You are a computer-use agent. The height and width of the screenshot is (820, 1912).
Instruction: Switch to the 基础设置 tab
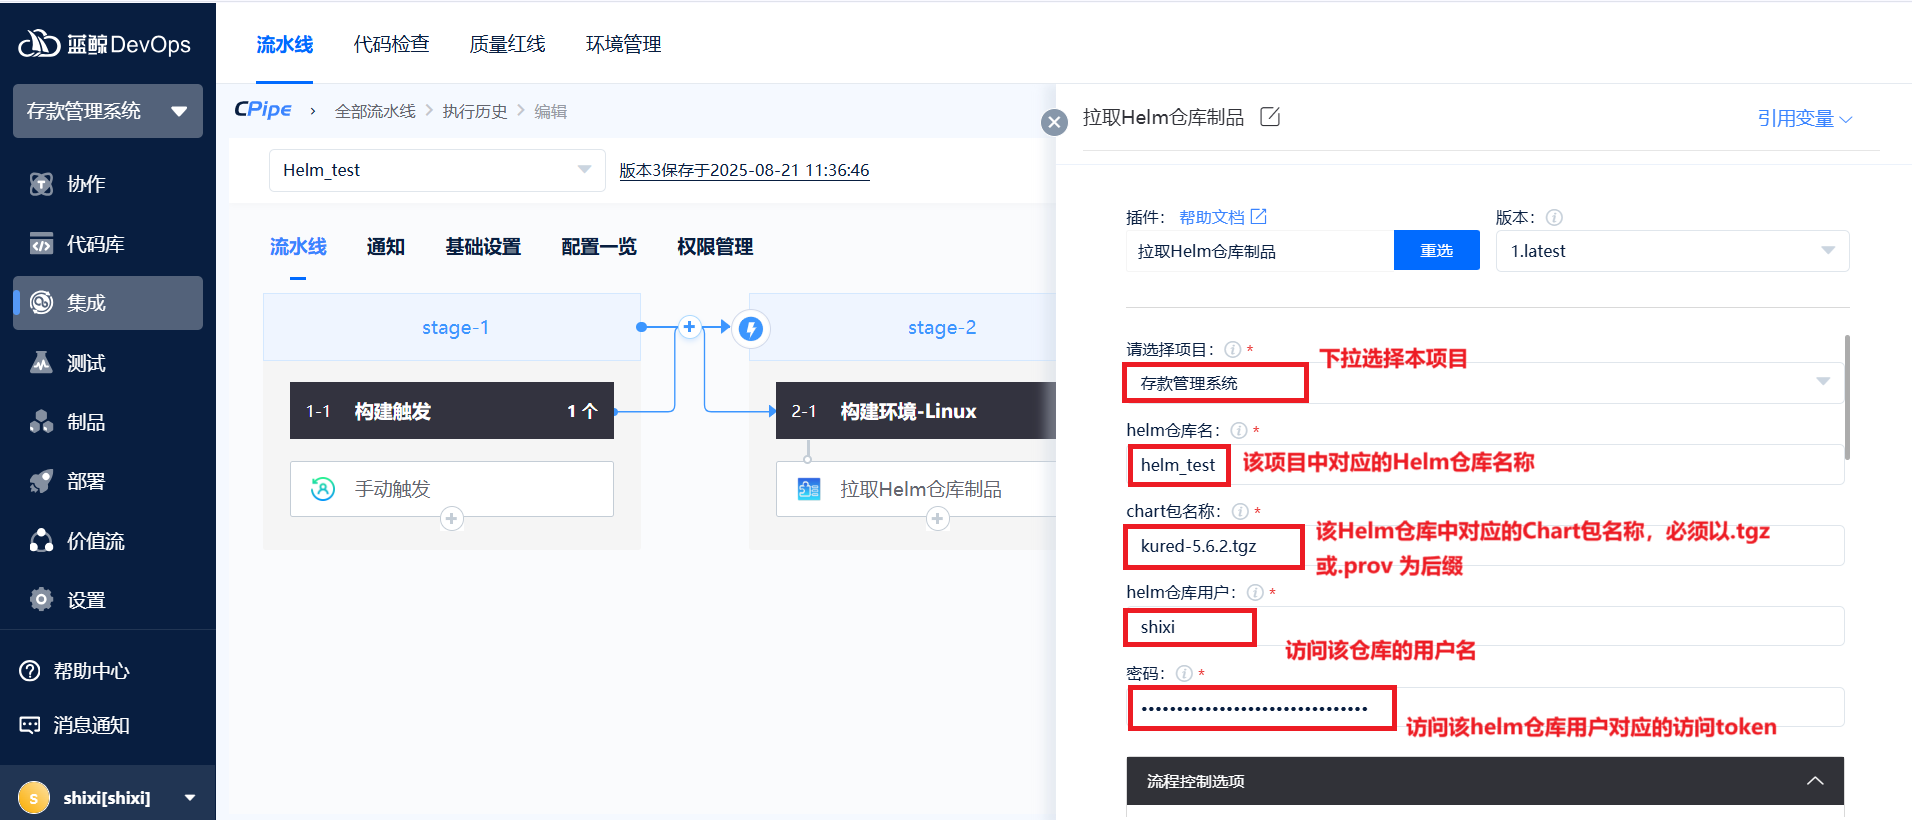point(483,247)
